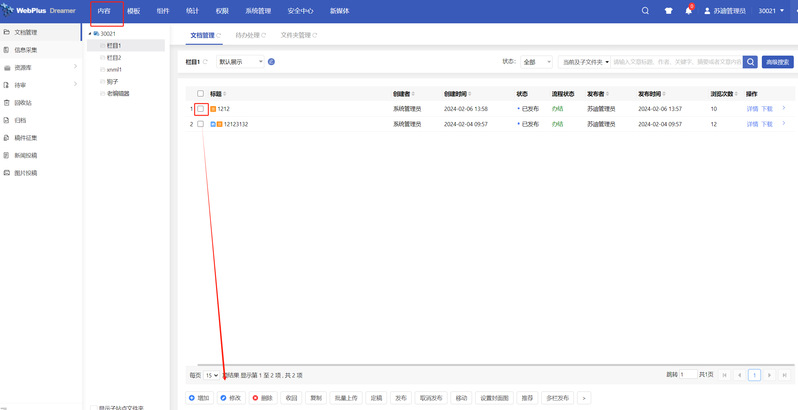Click the 稿件征集 sidebar icon

7,138
